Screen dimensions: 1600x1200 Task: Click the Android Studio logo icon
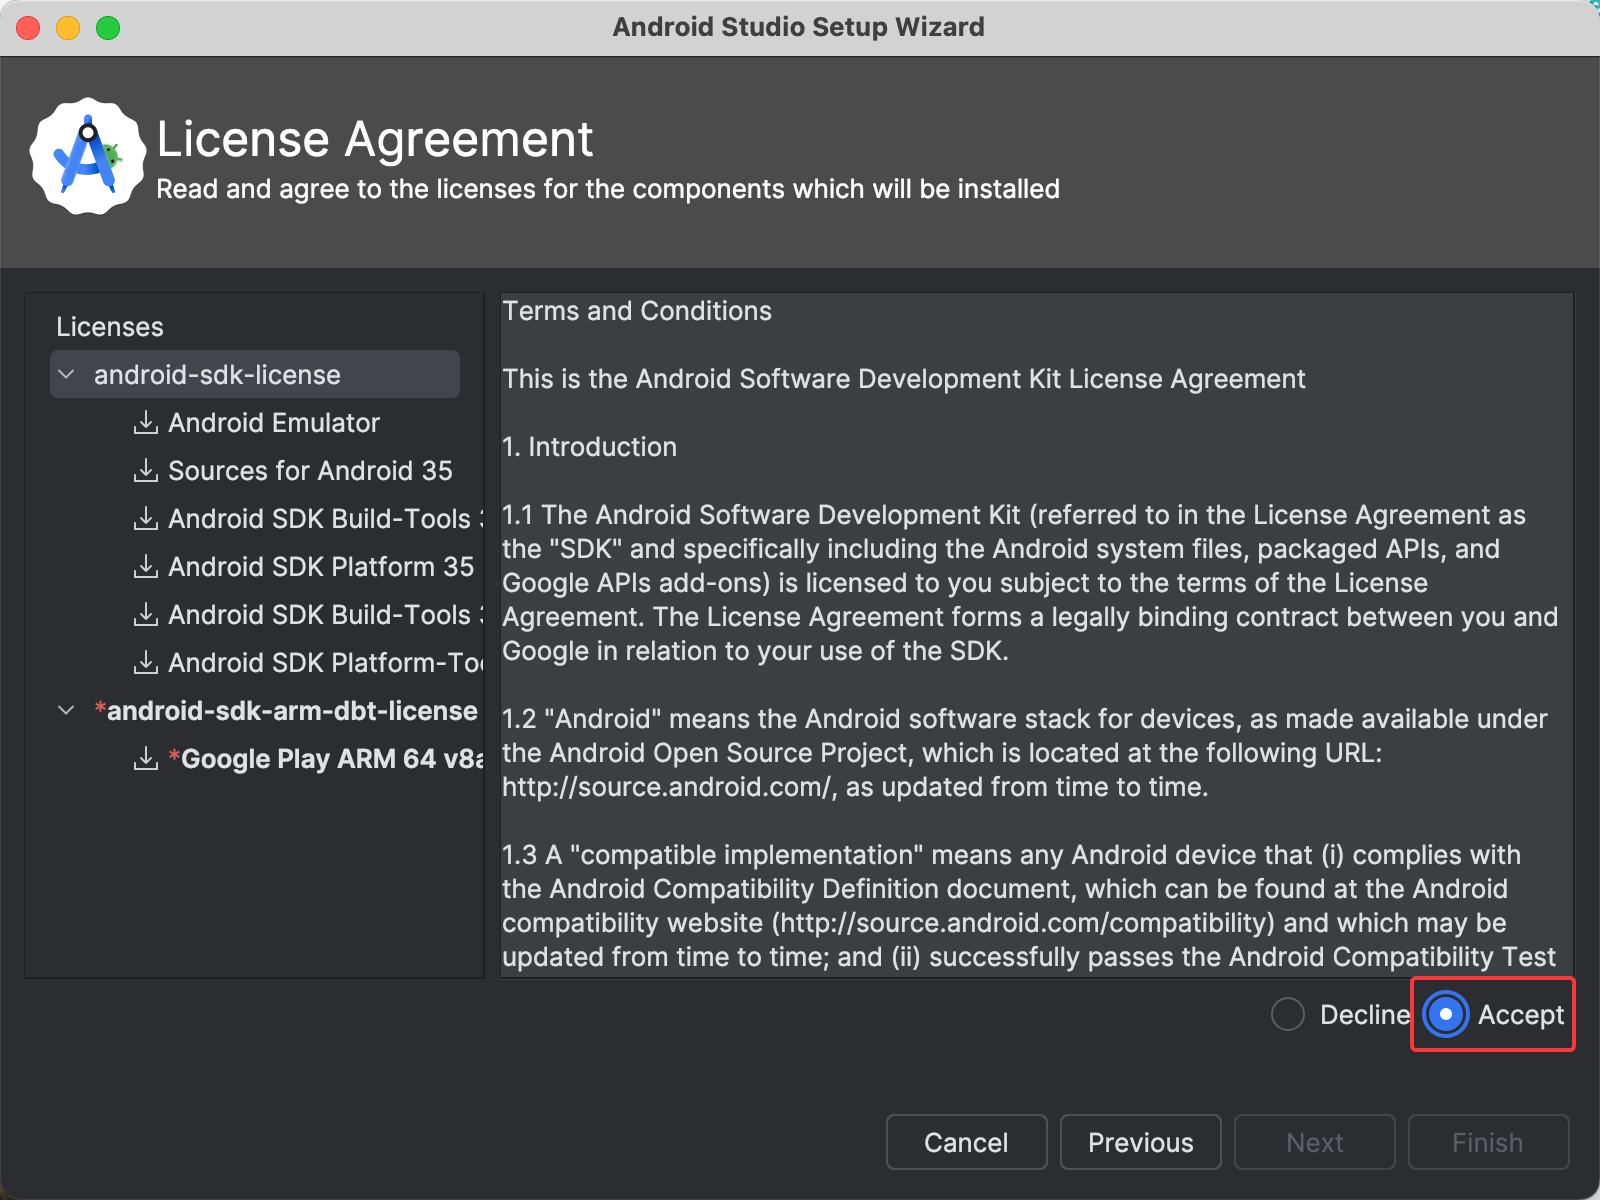[88, 157]
